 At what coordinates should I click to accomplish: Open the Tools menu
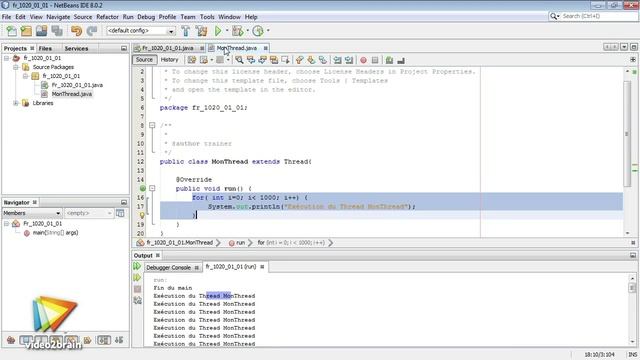coord(207,17)
